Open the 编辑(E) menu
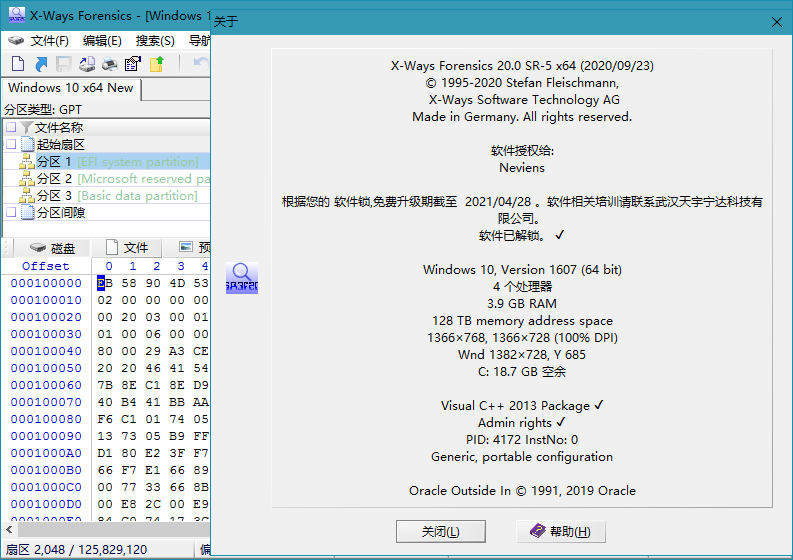The width and height of the screenshot is (793, 560). pos(102,40)
